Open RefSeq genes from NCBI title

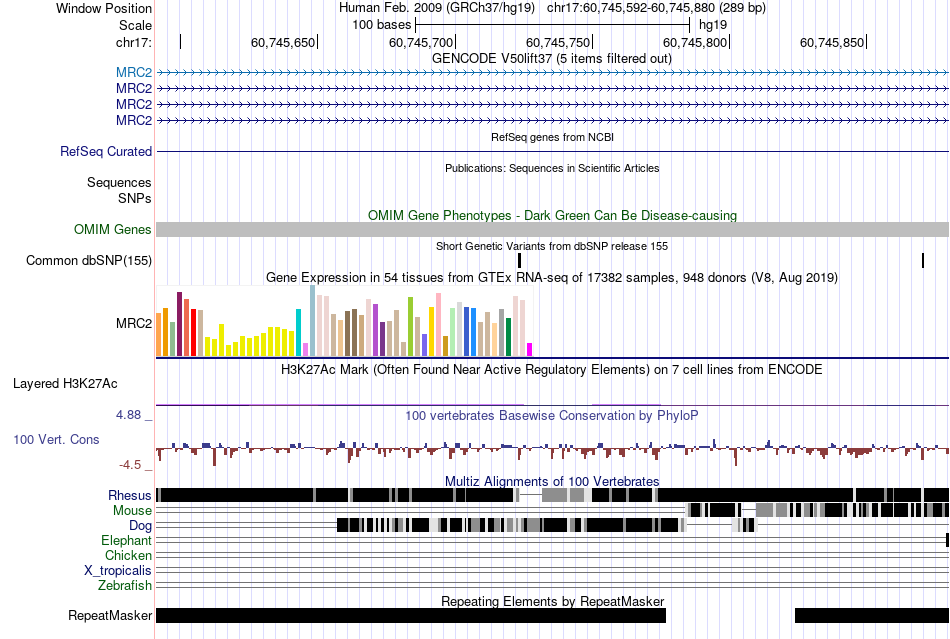[552, 137]
